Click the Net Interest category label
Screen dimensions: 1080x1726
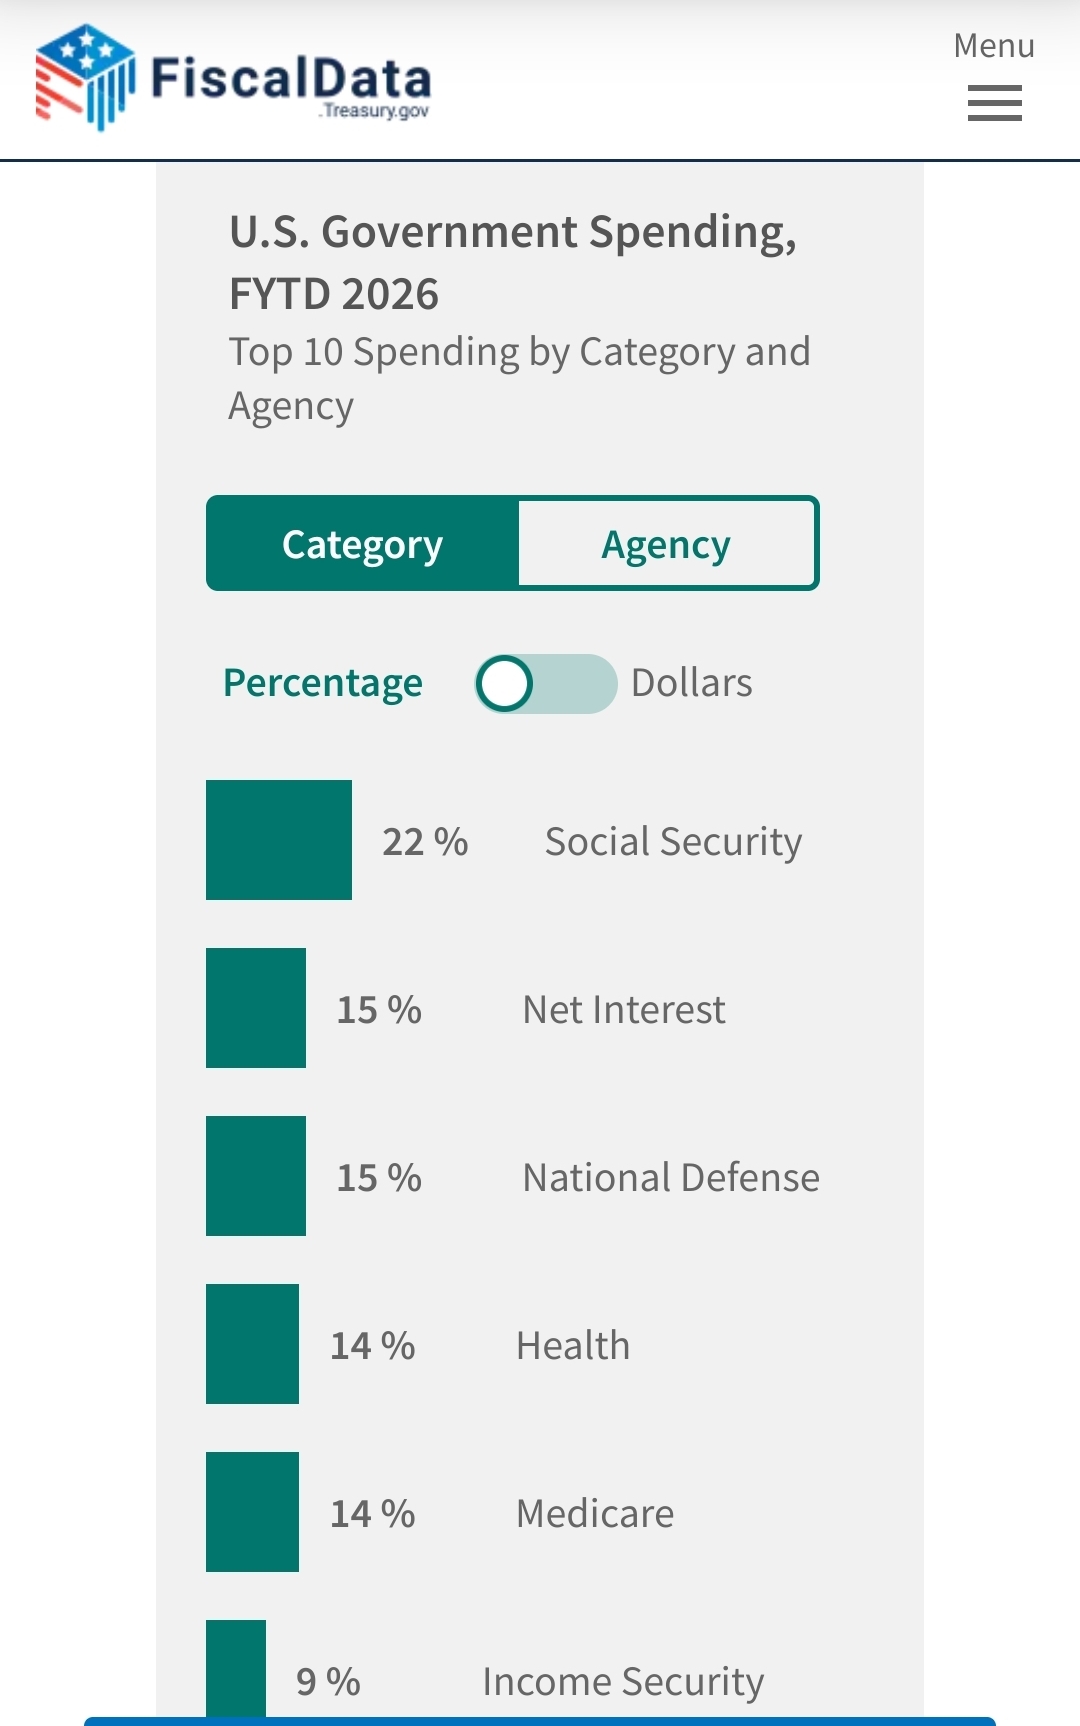click(x=624, y=1010)
